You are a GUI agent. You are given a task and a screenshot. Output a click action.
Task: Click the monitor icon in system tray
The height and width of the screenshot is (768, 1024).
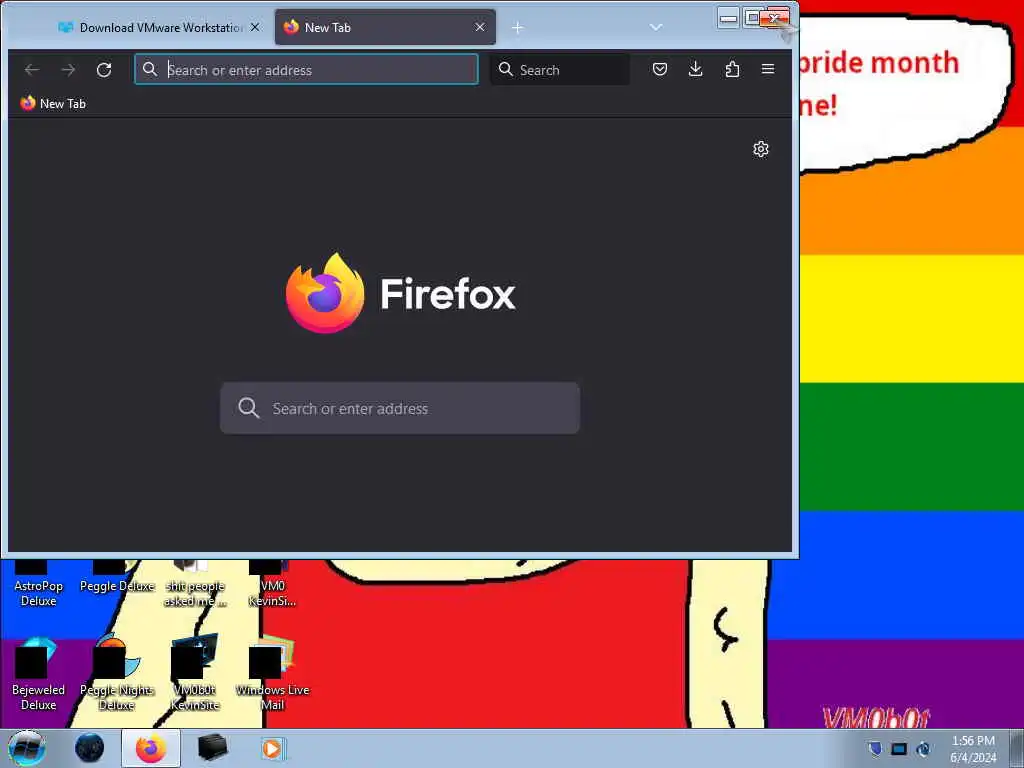coord(899,748)
